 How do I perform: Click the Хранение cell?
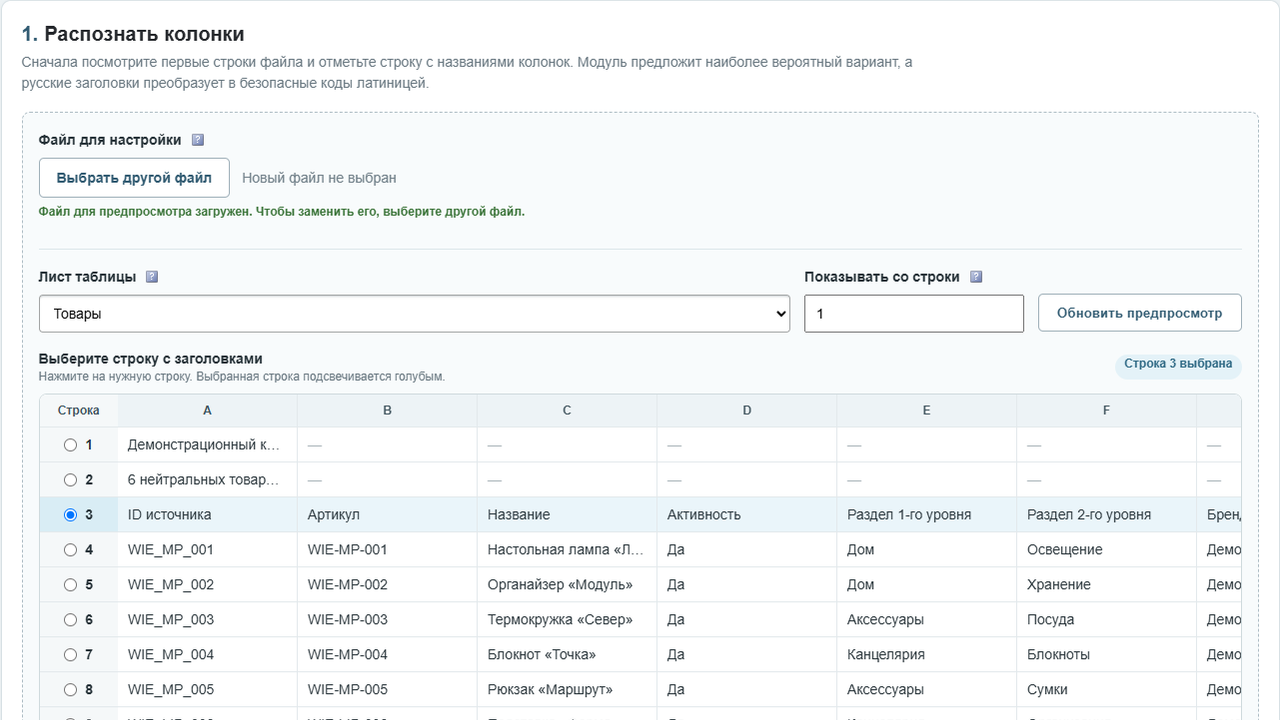click(1106, 585)
